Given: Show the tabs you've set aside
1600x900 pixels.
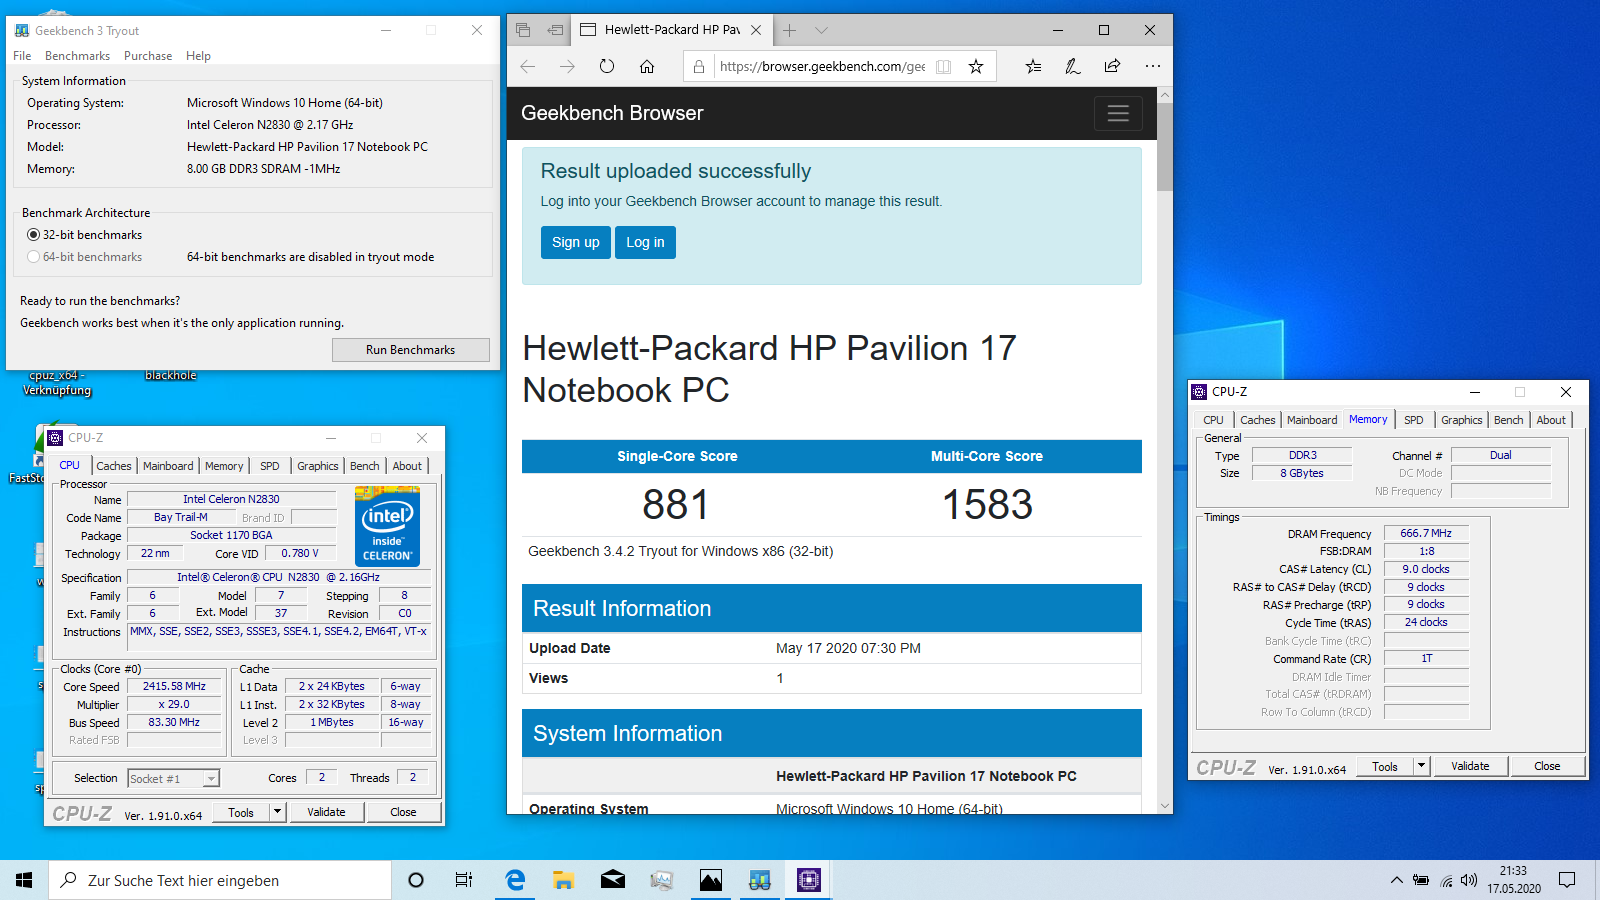Looking at the screenshot, I should click(x=523, y=30).
